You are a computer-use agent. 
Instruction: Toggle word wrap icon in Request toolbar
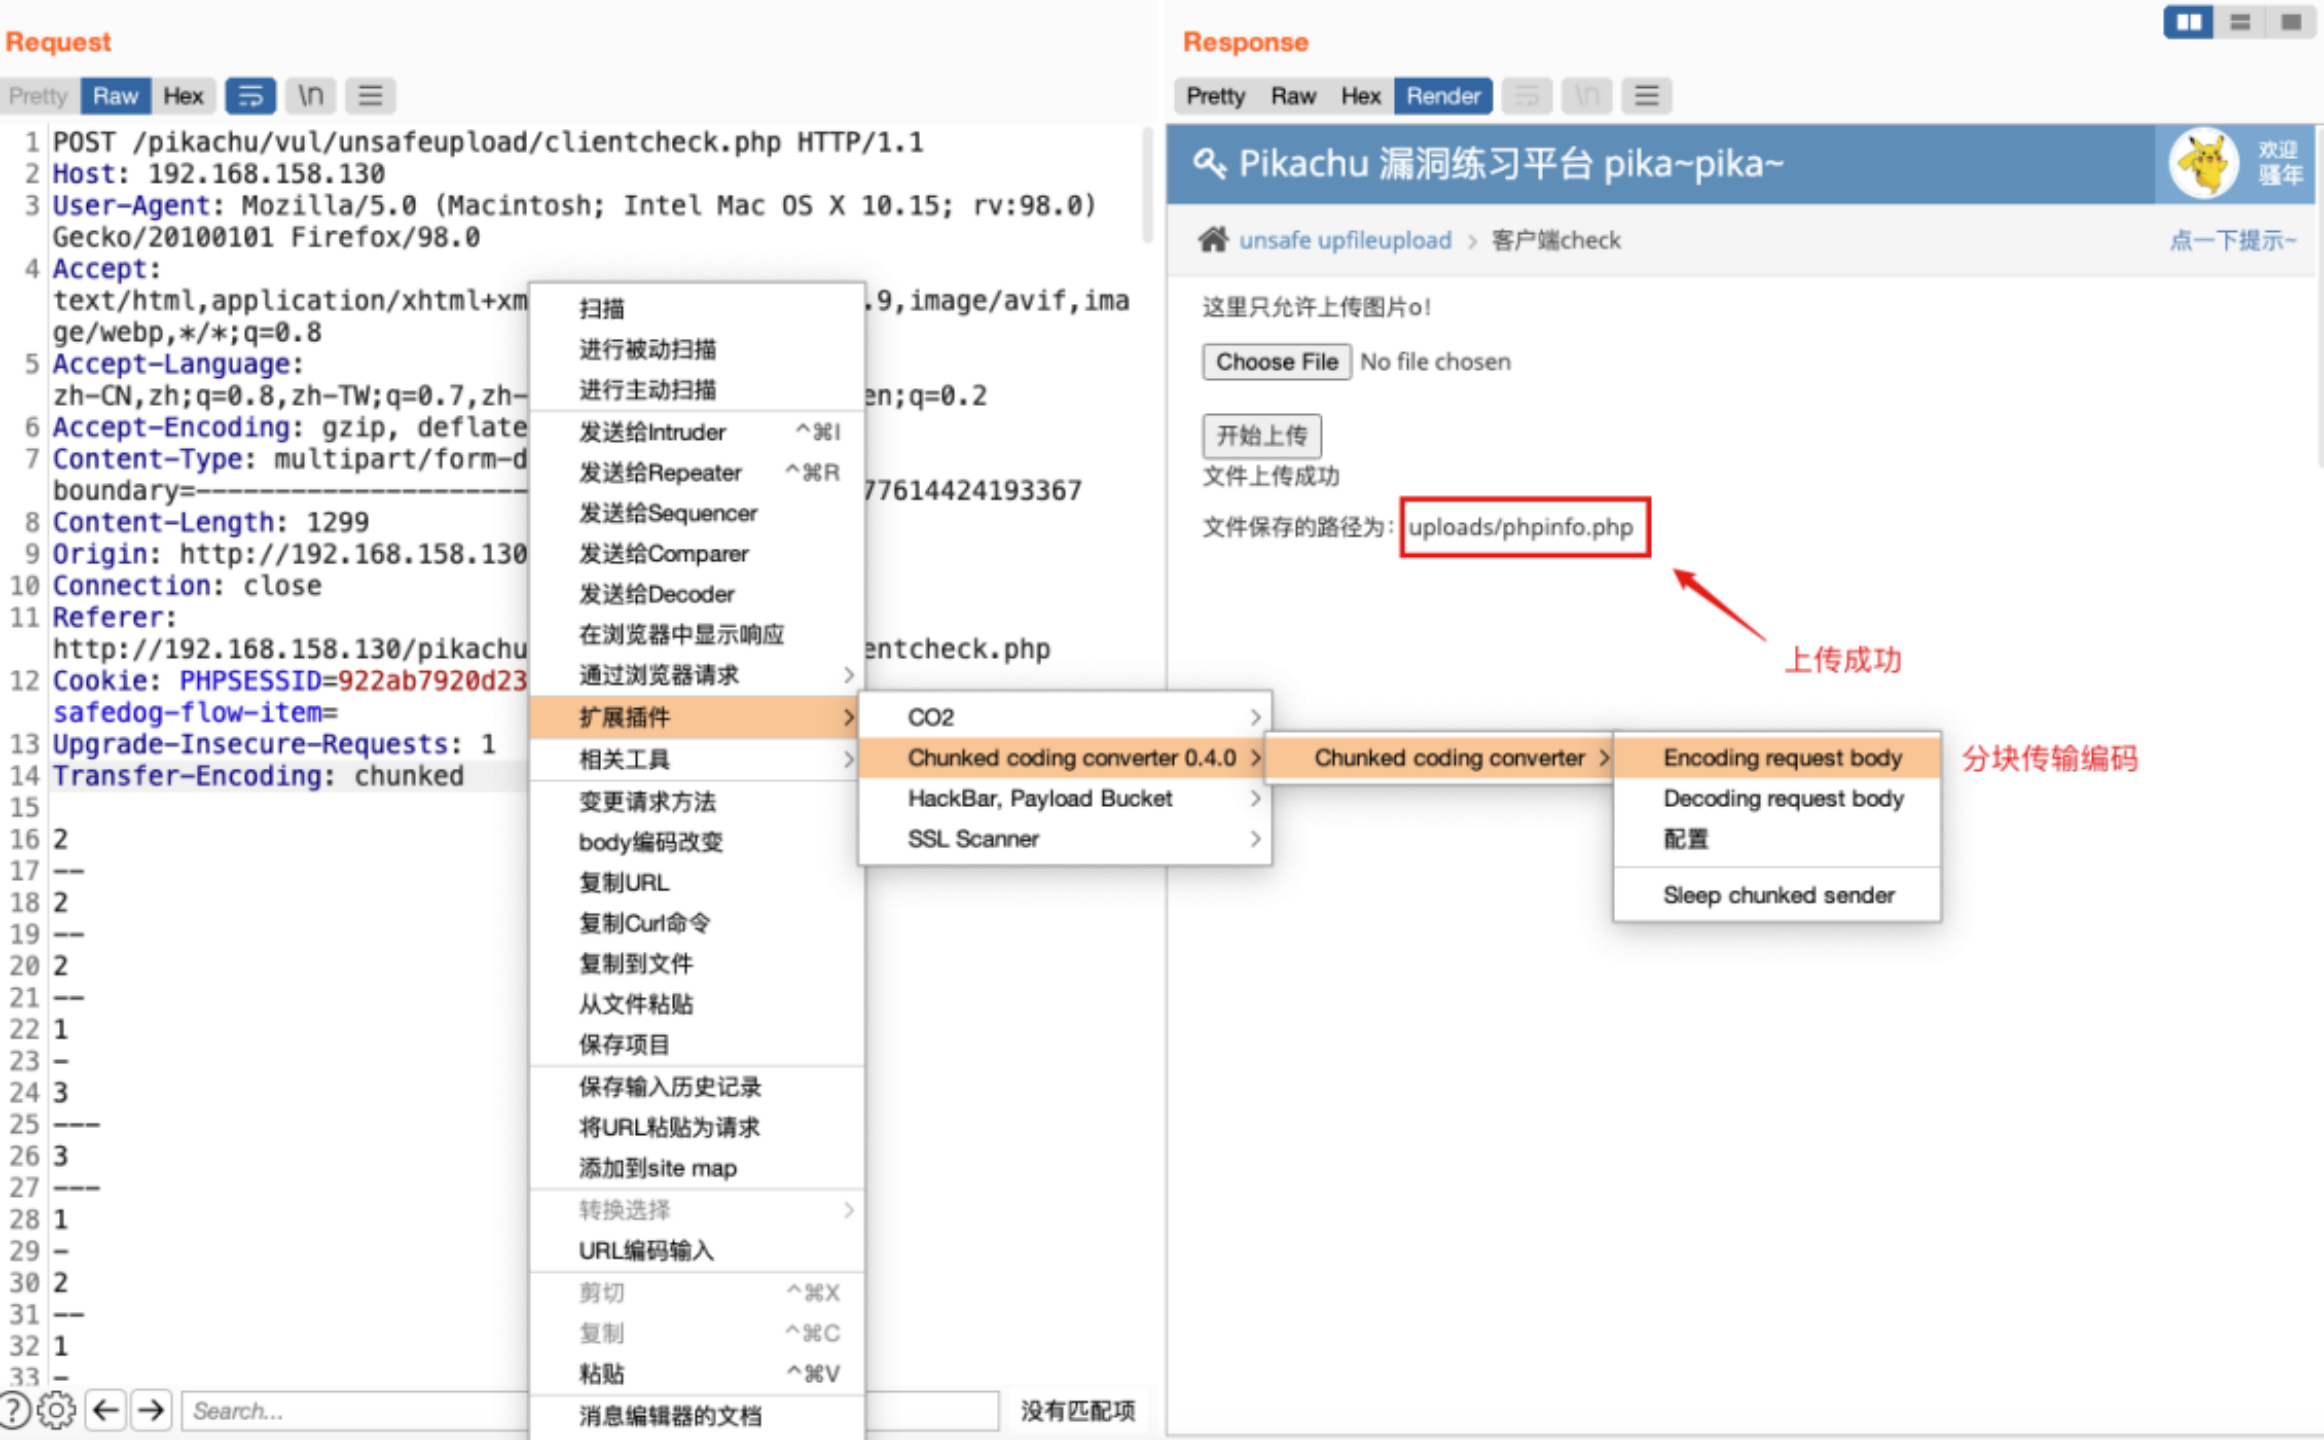pos(250,96)
